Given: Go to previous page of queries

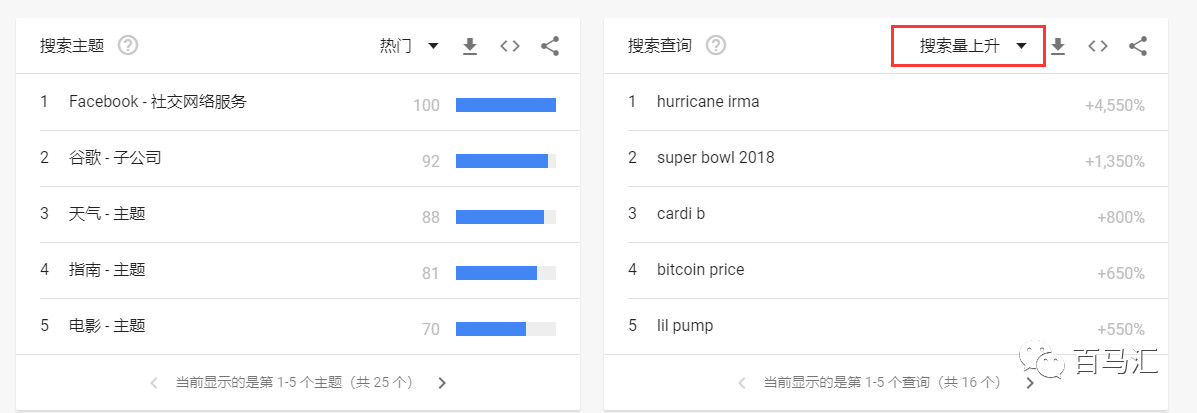Looking at the screenshot, I should coord(742,382).
